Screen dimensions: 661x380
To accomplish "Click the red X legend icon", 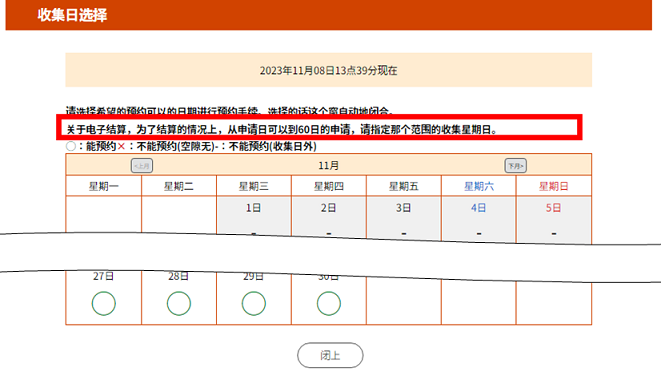I will (121, 146).
